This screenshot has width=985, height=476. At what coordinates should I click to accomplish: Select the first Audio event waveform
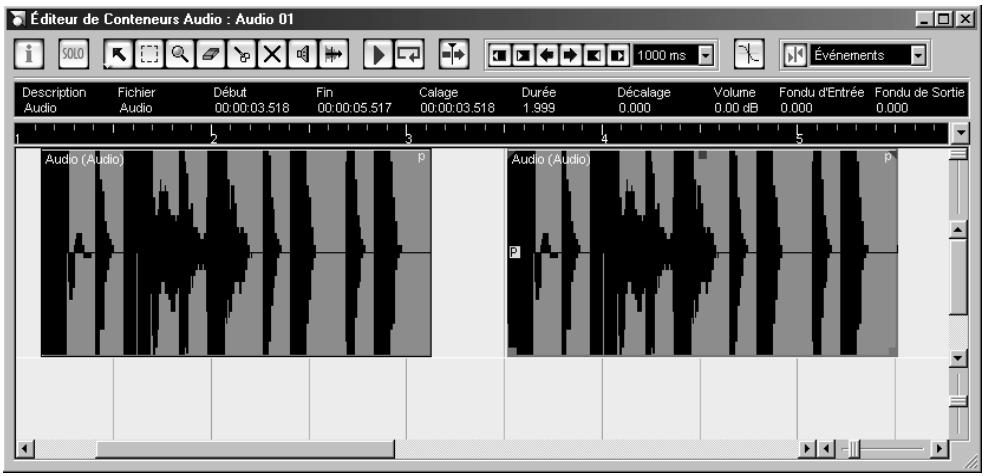point(236,252)
